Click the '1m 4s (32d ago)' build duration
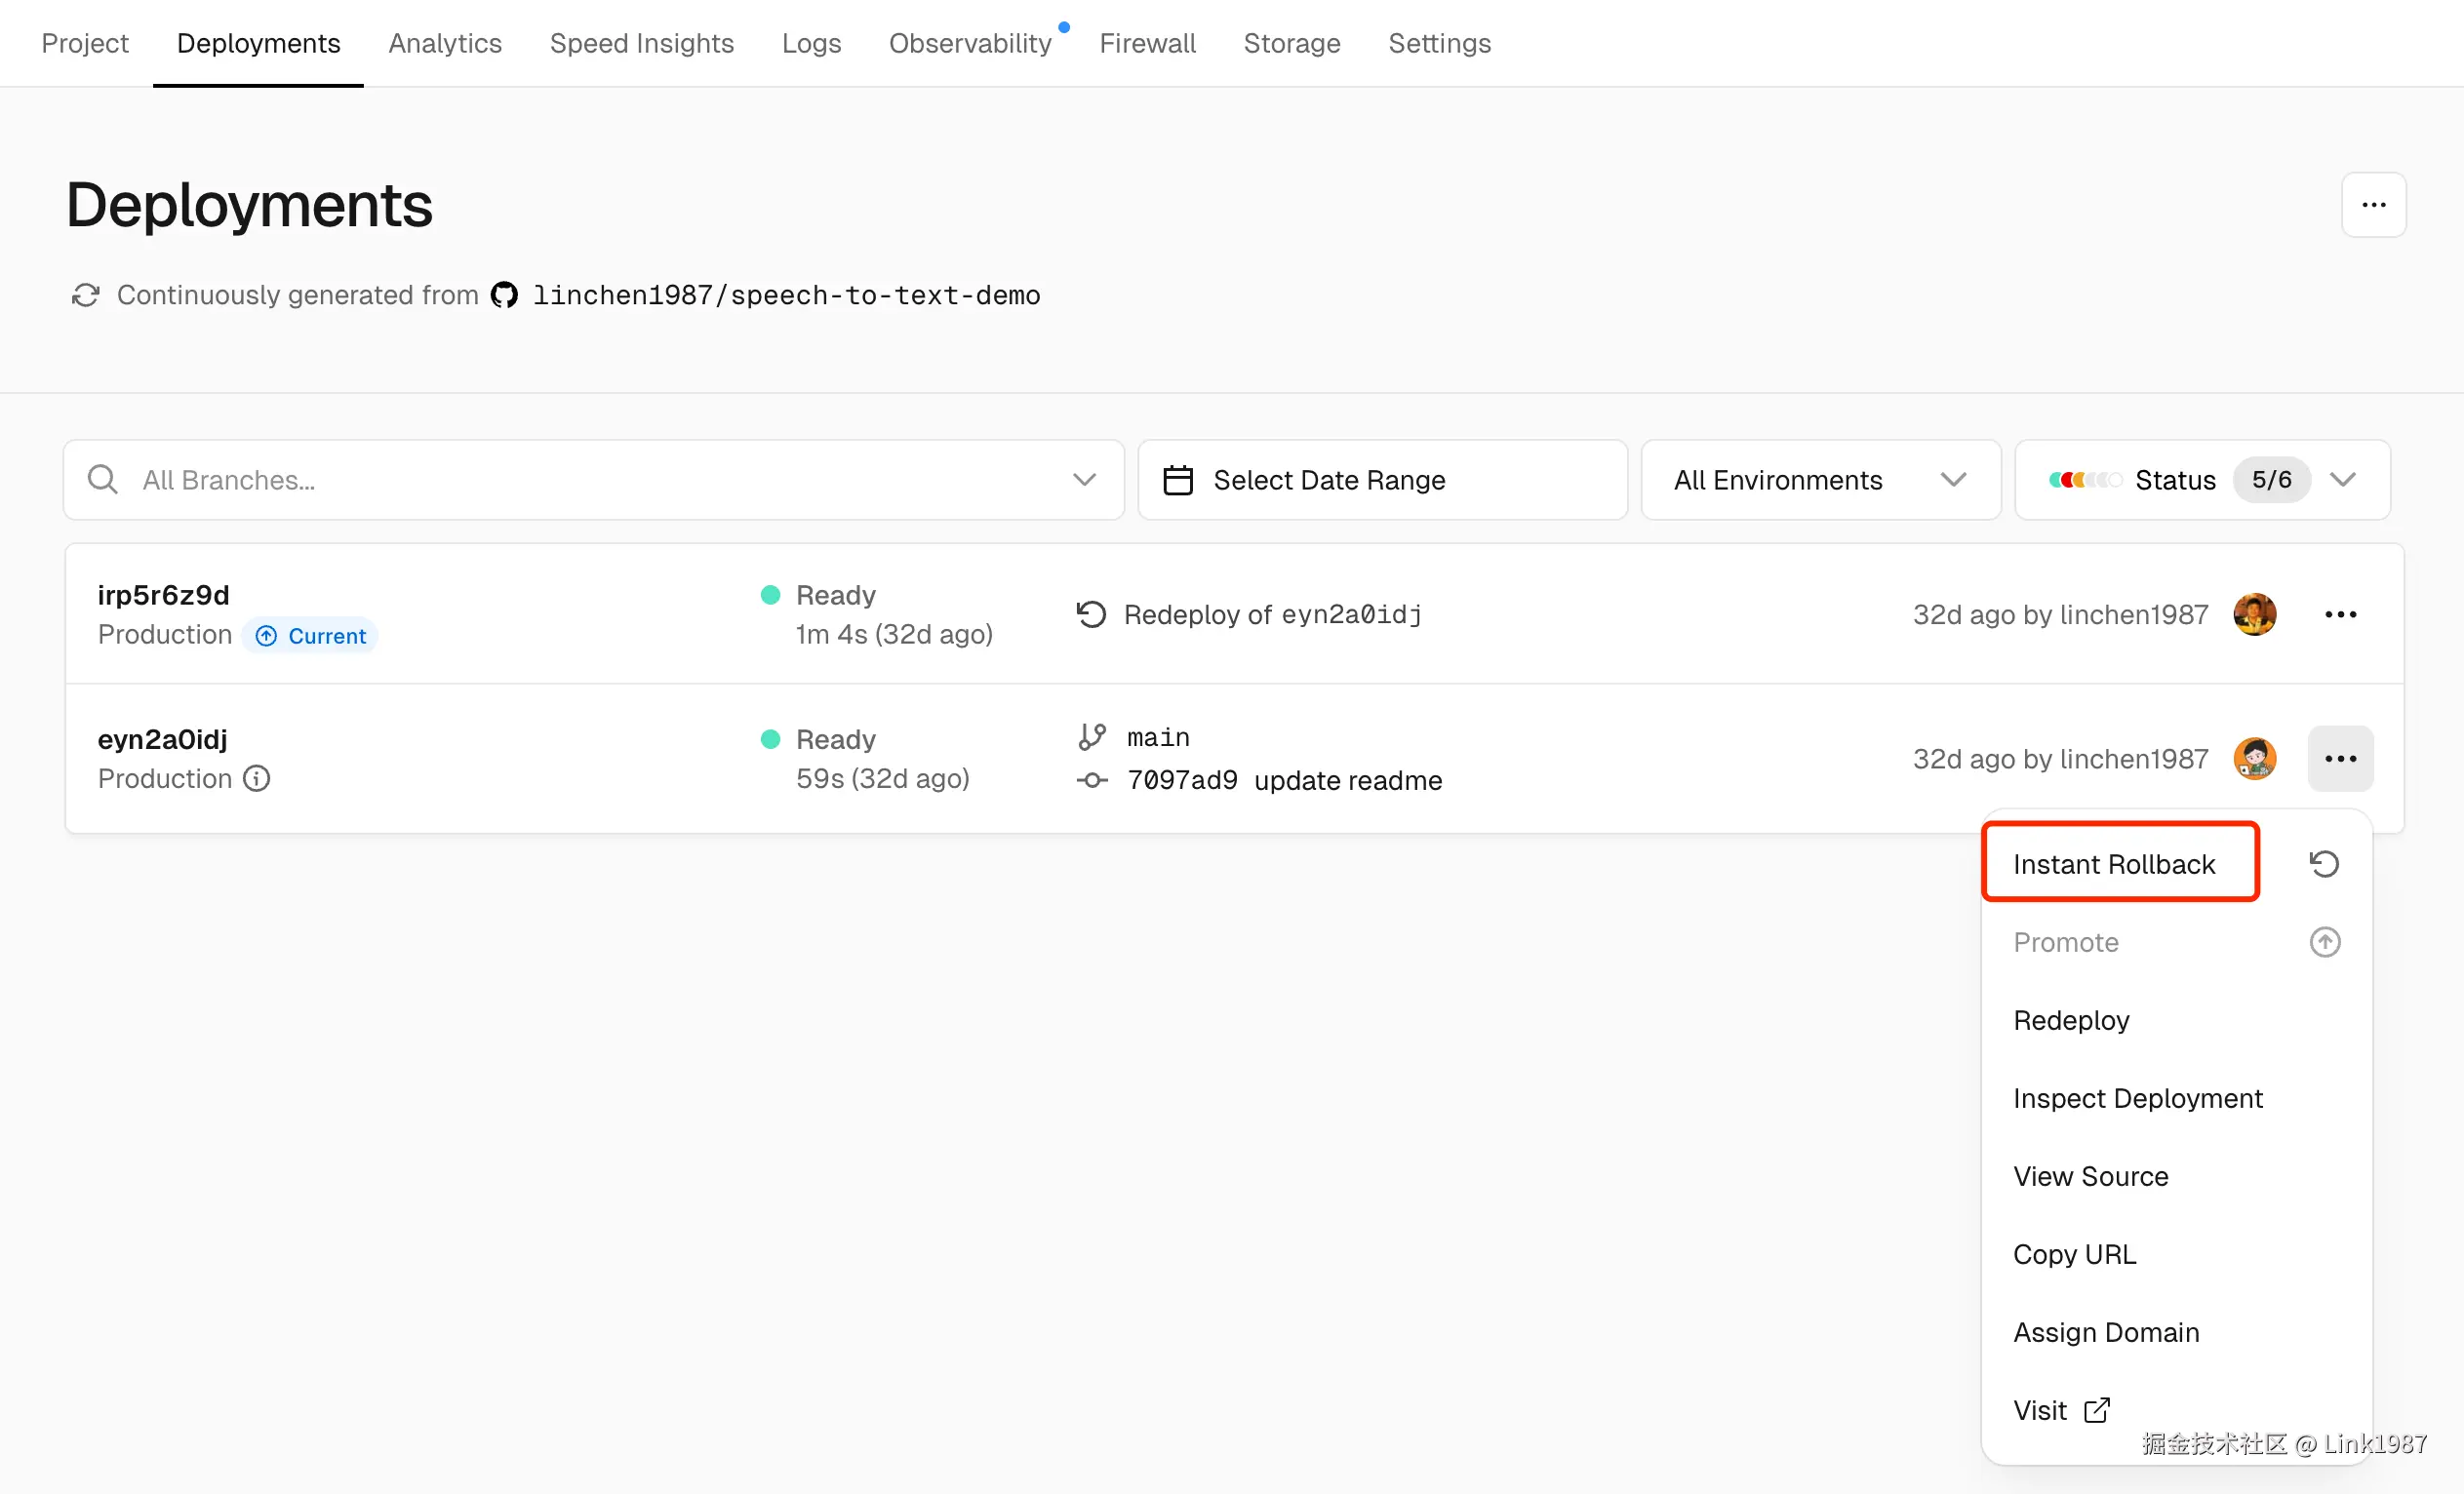The height and width of the screenshot is (1494, 2464). [894, 634]
